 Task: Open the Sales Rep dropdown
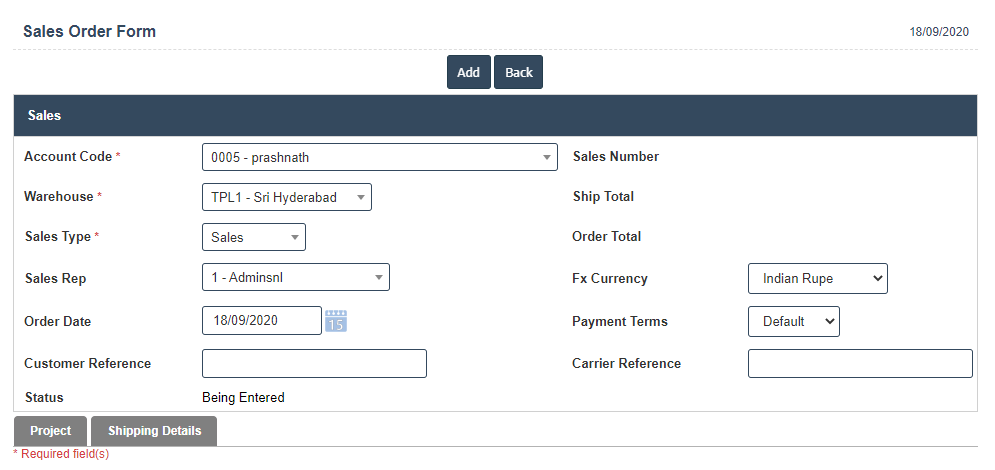[x=295, y=278]
